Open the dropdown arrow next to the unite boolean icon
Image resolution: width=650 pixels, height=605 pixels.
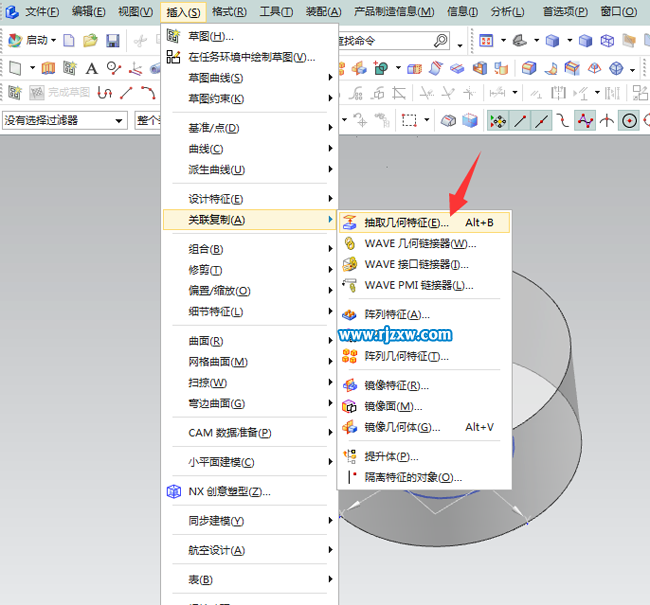(x=398, y=68)
